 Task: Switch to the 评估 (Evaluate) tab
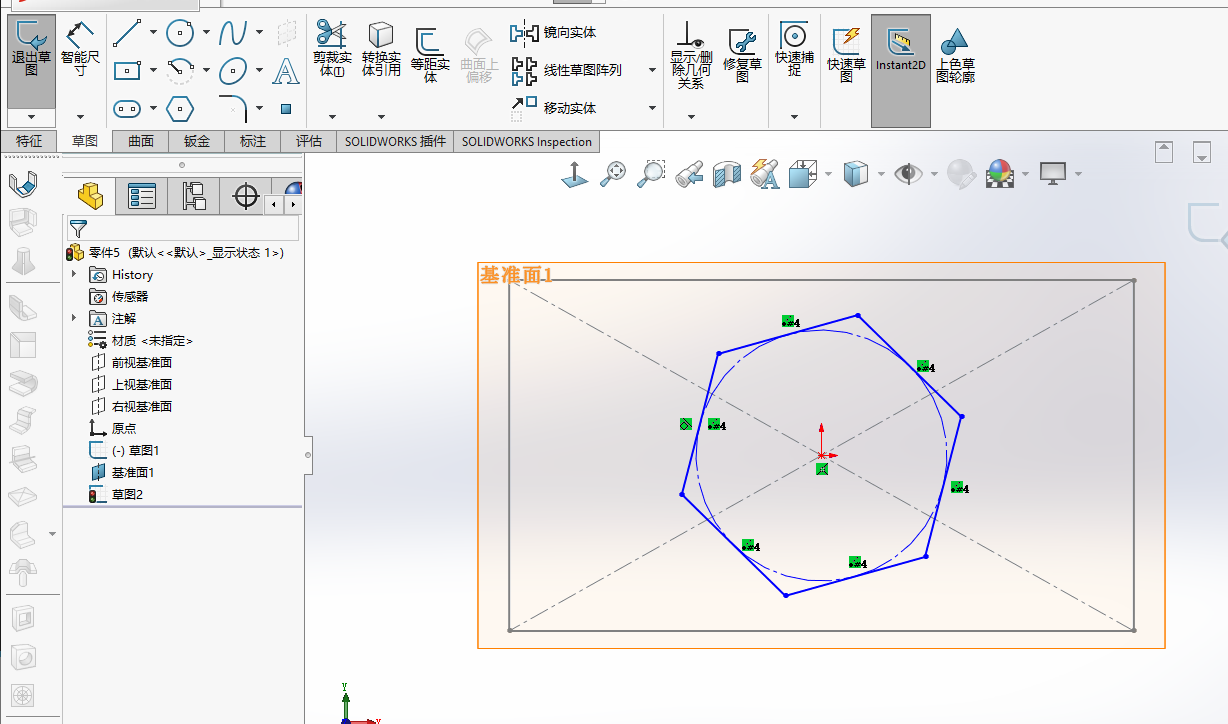(x=309, y=141)
